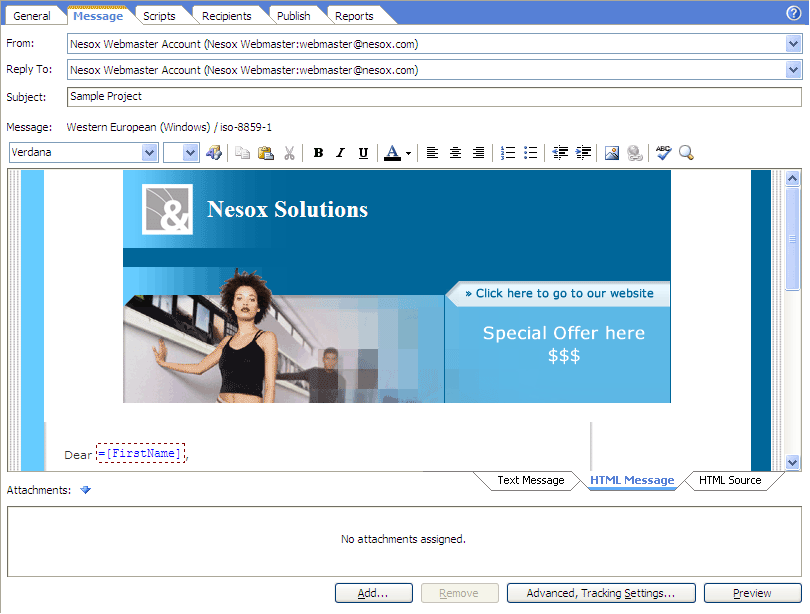Select the Message tab
Viewport: 810px width, 614px height.
[x=98, y=16]
